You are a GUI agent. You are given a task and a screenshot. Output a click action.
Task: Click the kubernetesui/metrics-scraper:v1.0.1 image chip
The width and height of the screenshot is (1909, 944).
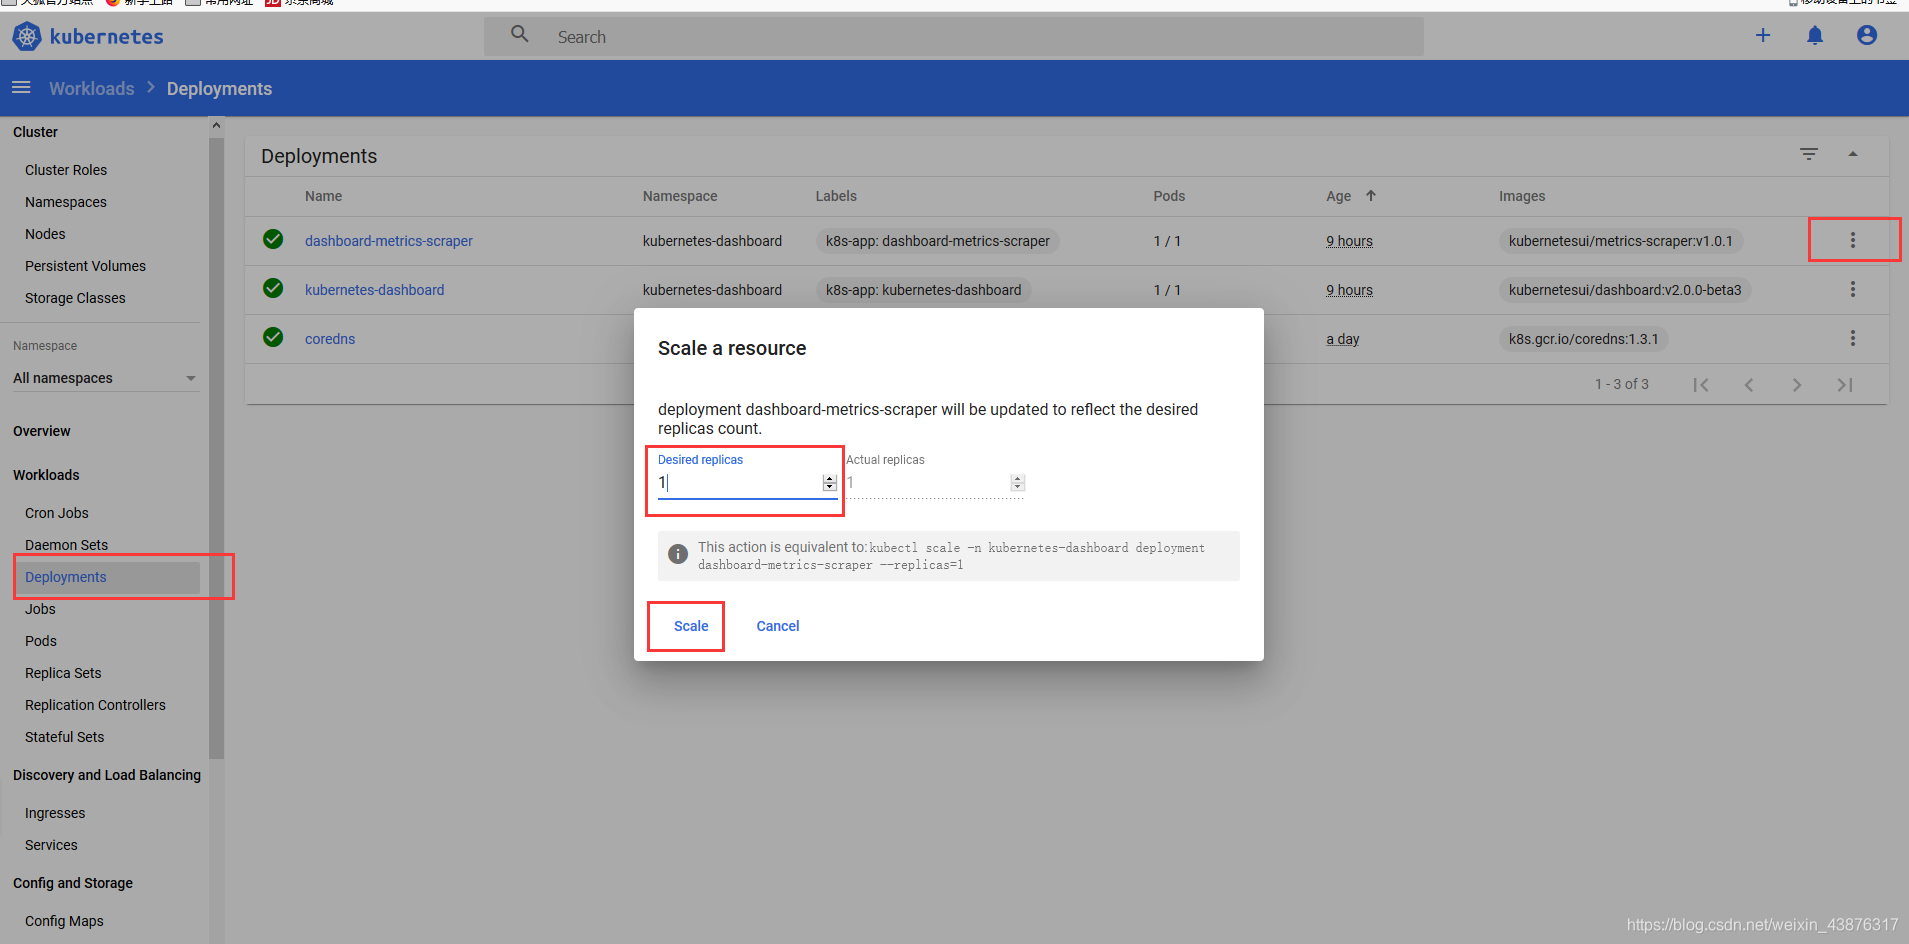(1621, 241)
